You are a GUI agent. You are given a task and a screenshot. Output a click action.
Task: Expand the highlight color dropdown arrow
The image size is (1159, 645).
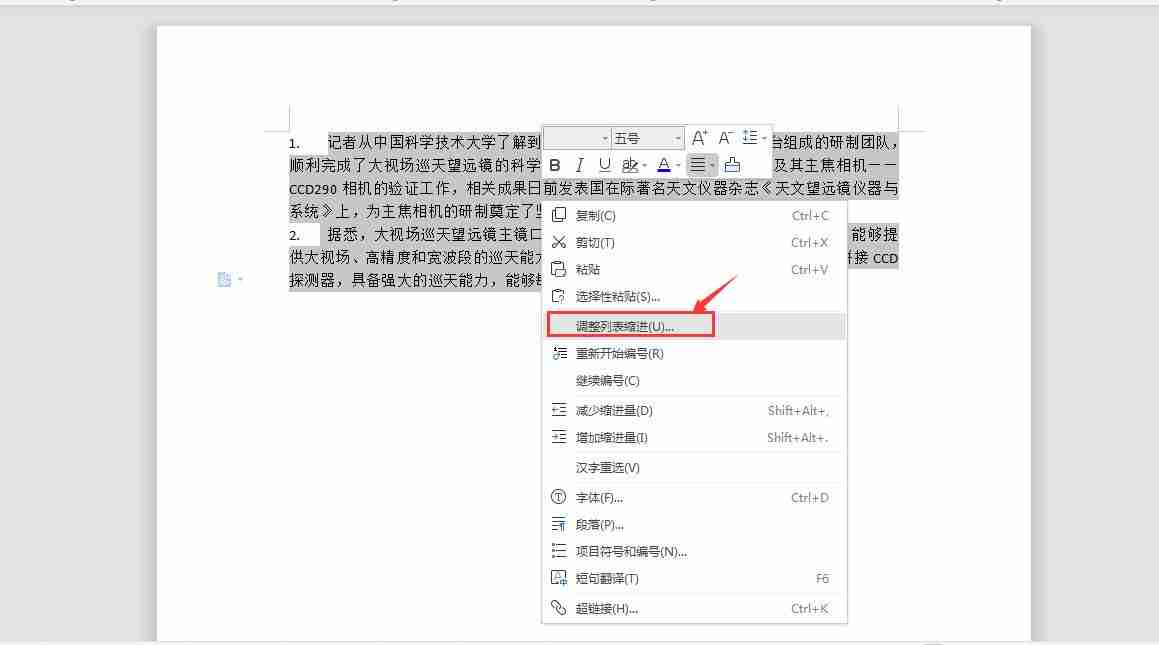click(645, 166)
